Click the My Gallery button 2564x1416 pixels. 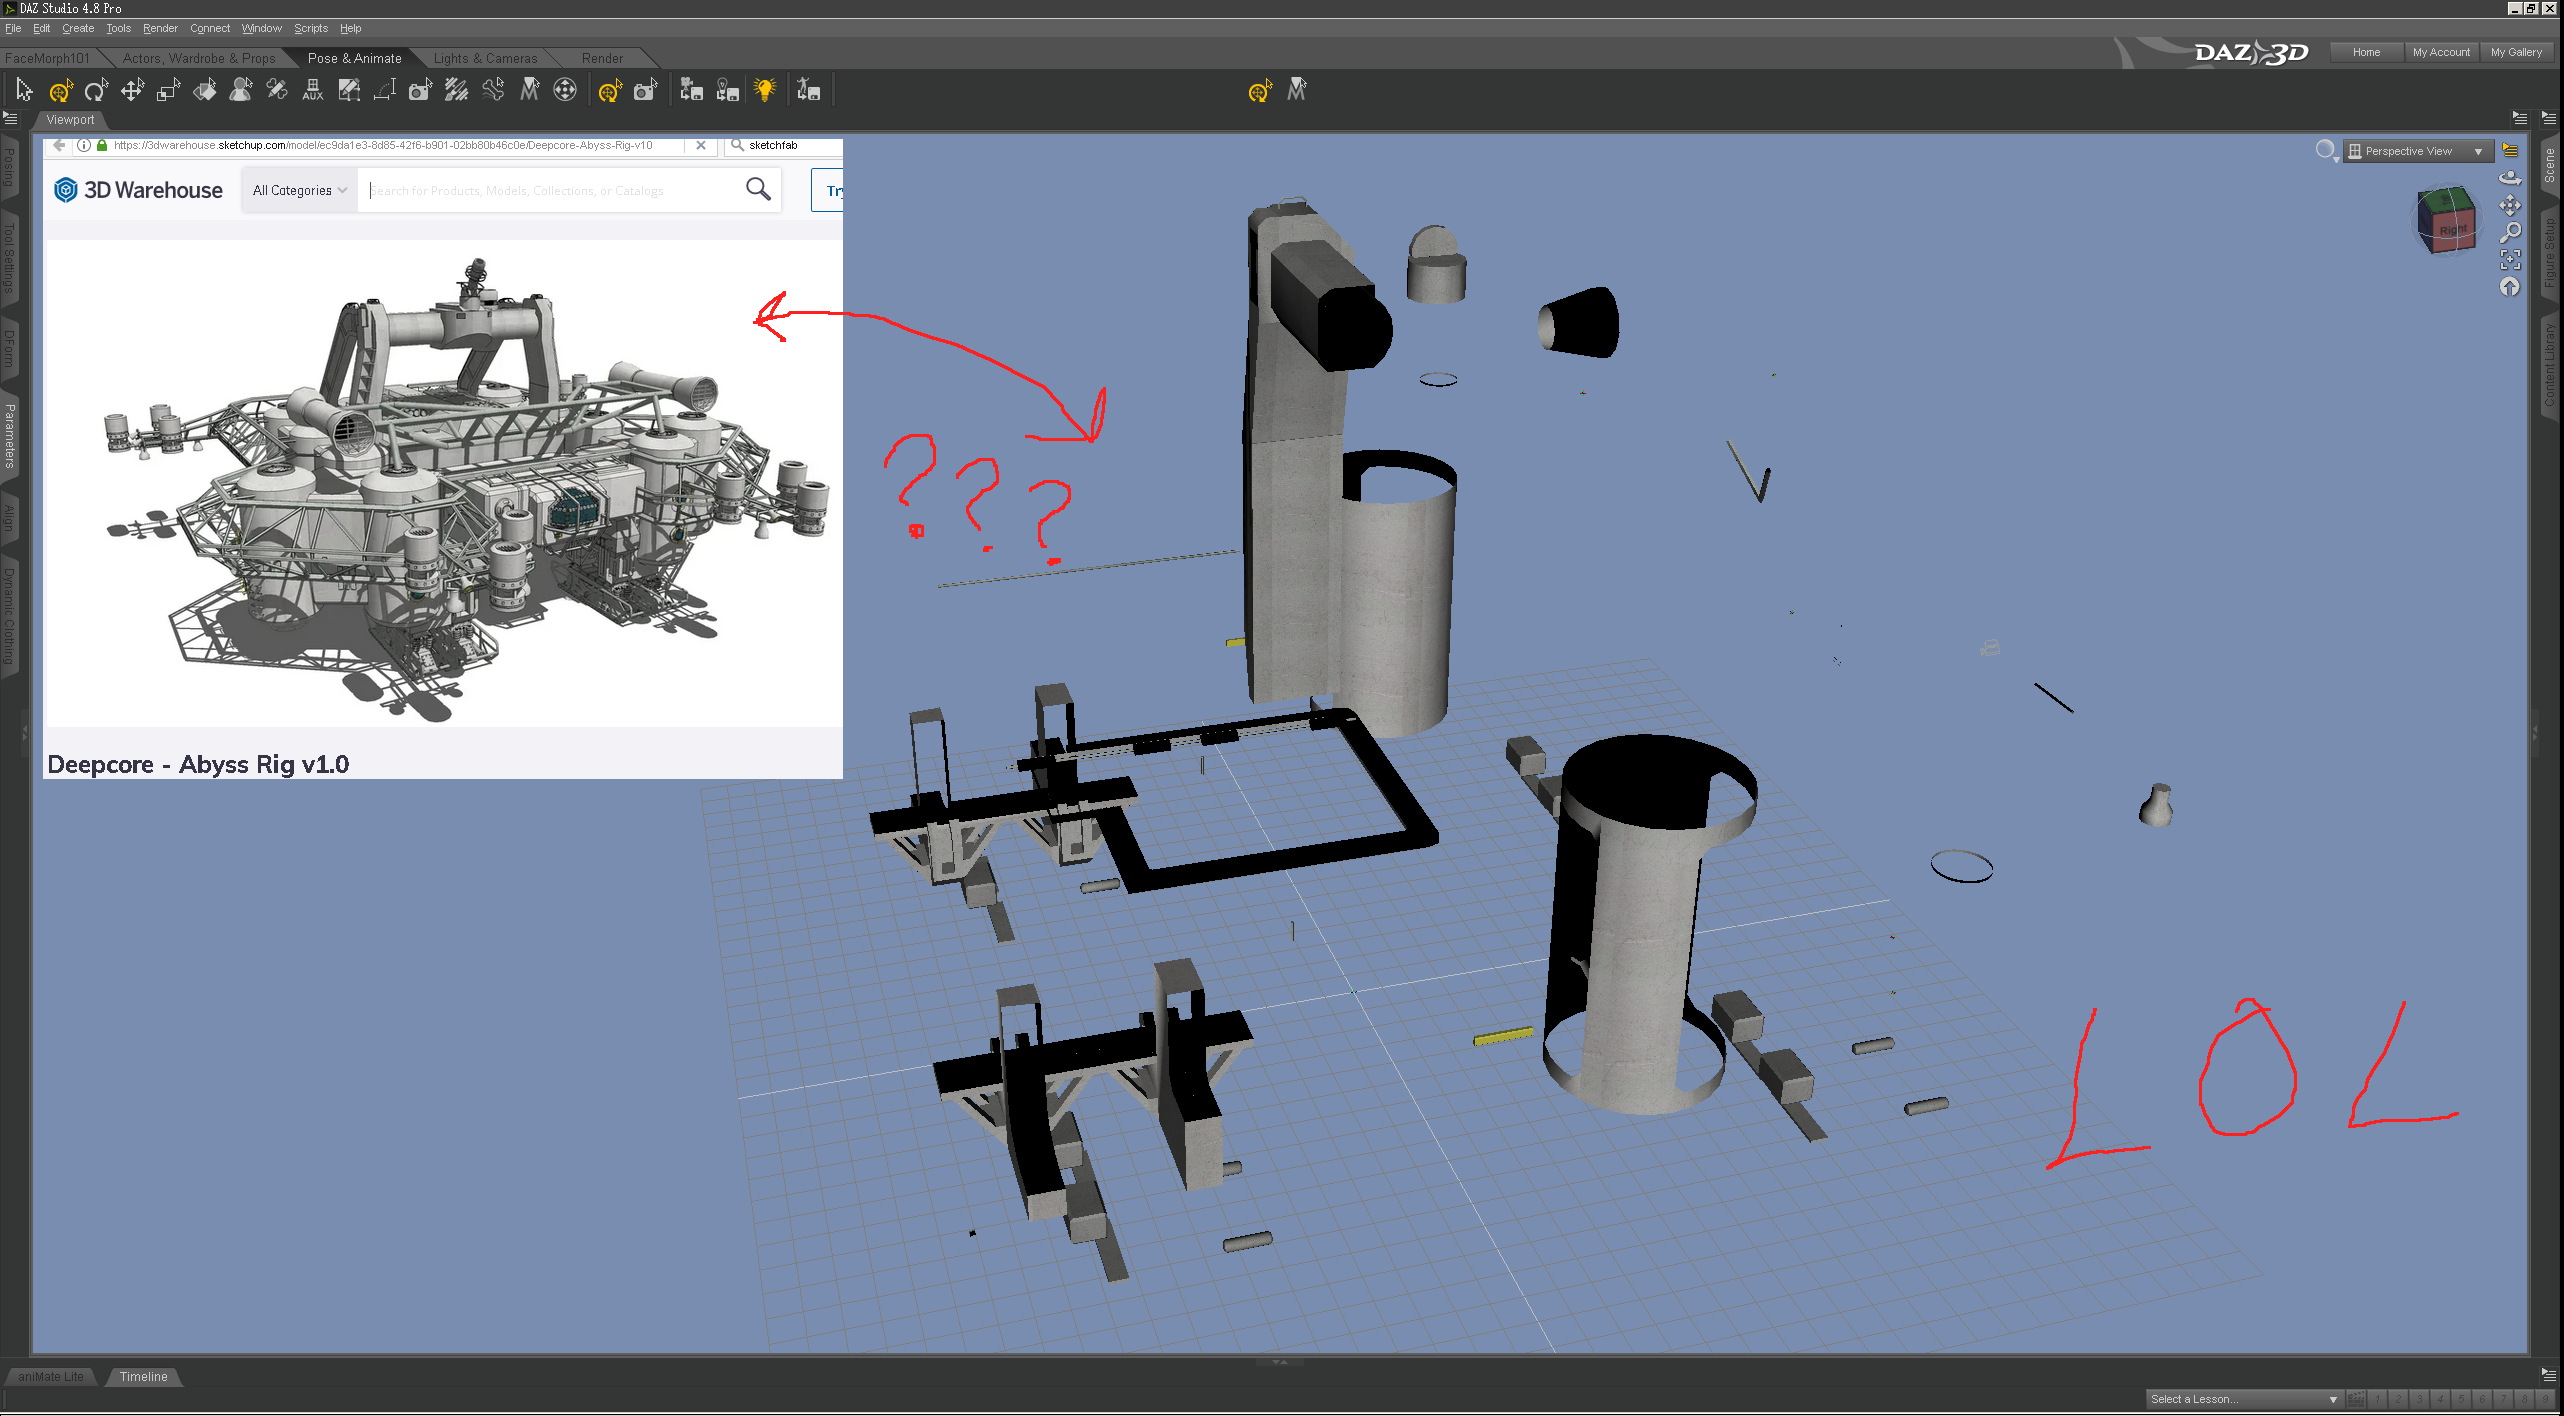pyautogui.click(x=2515, y=52)
